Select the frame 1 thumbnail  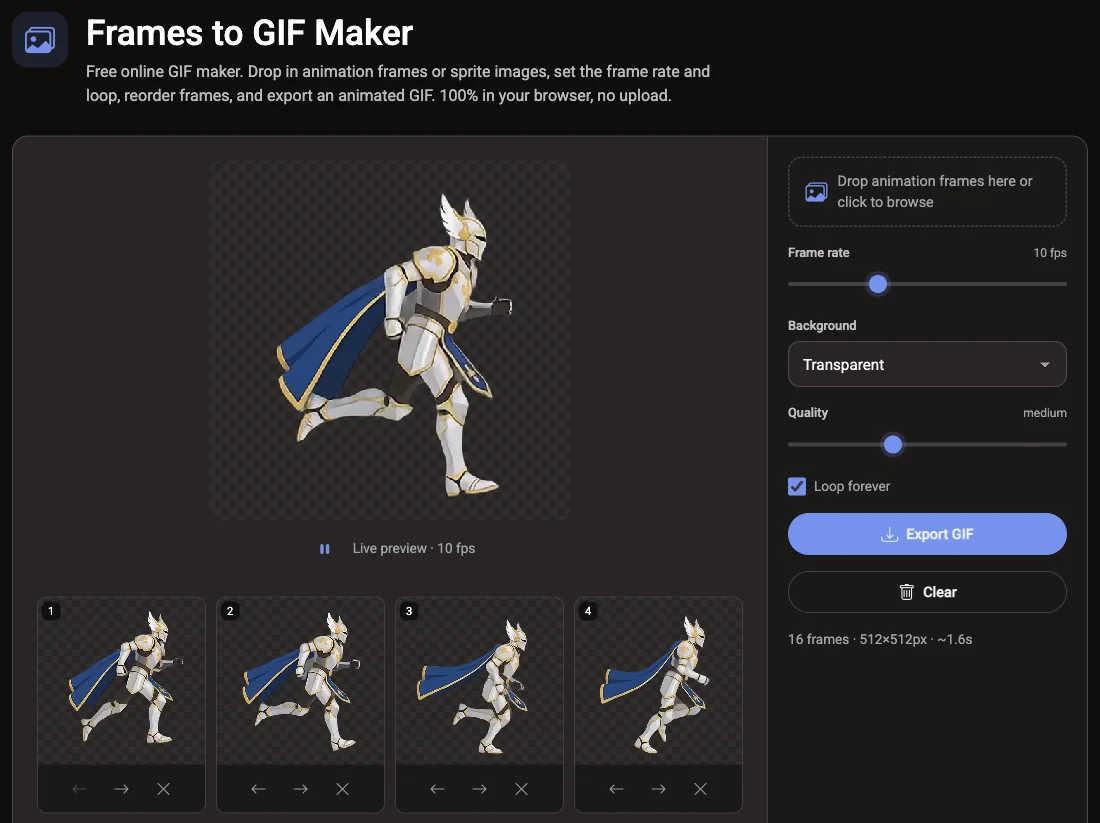point(121,681)
